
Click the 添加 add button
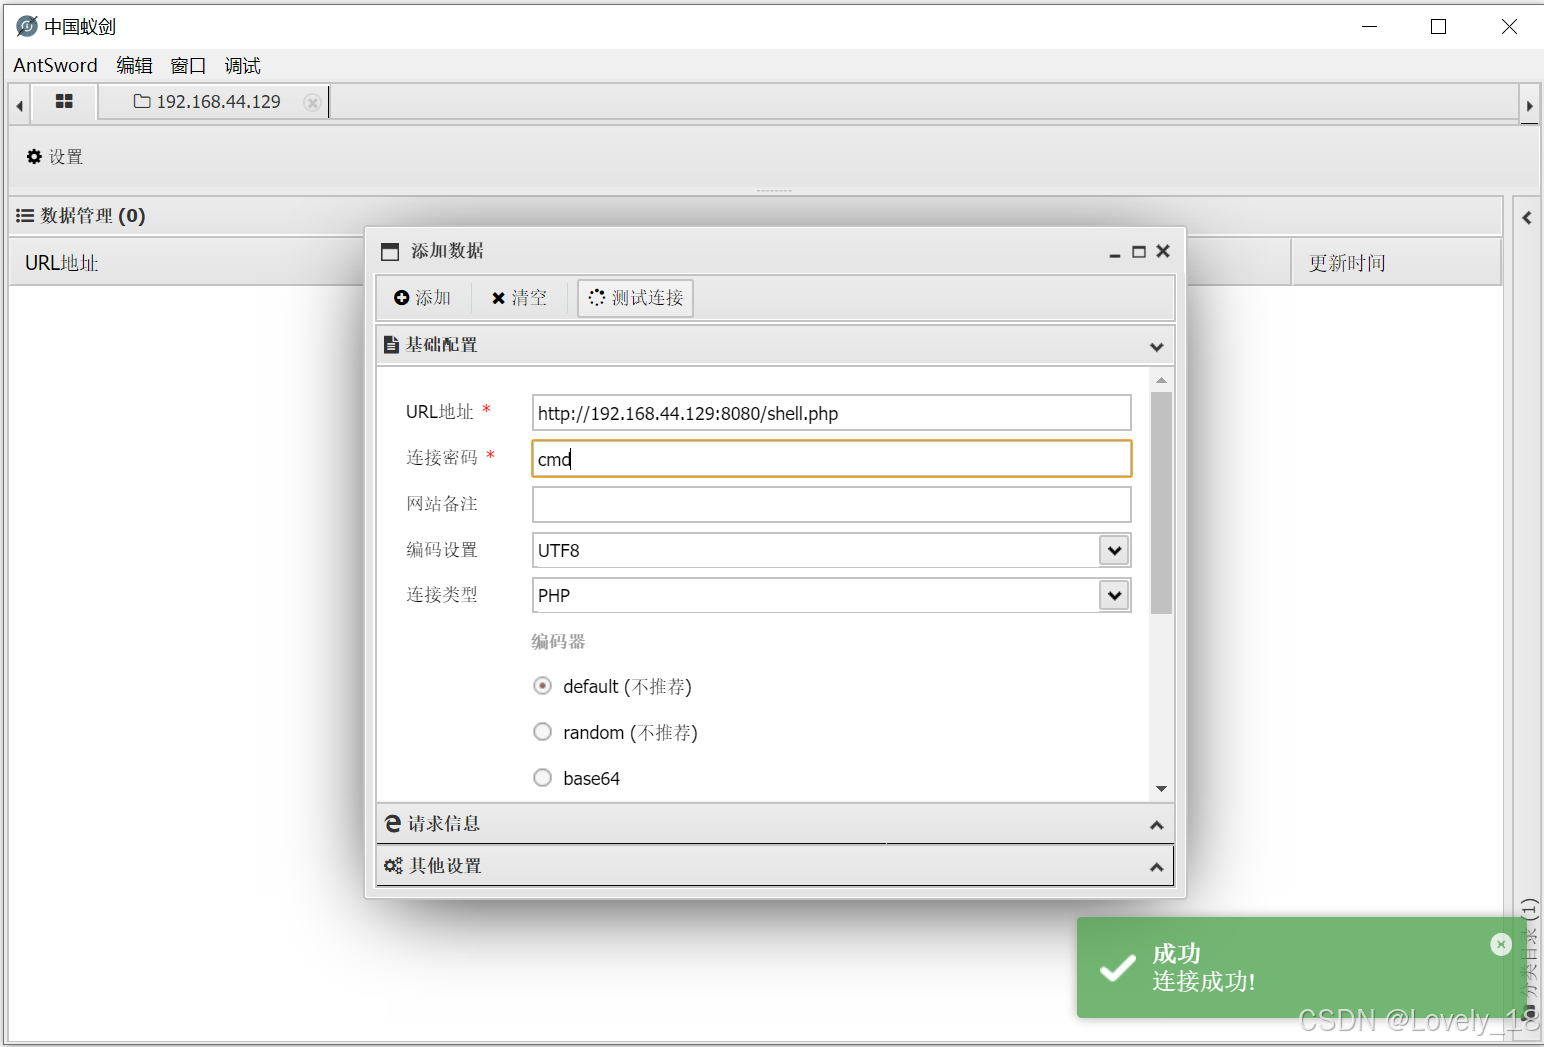pos(422,298)
